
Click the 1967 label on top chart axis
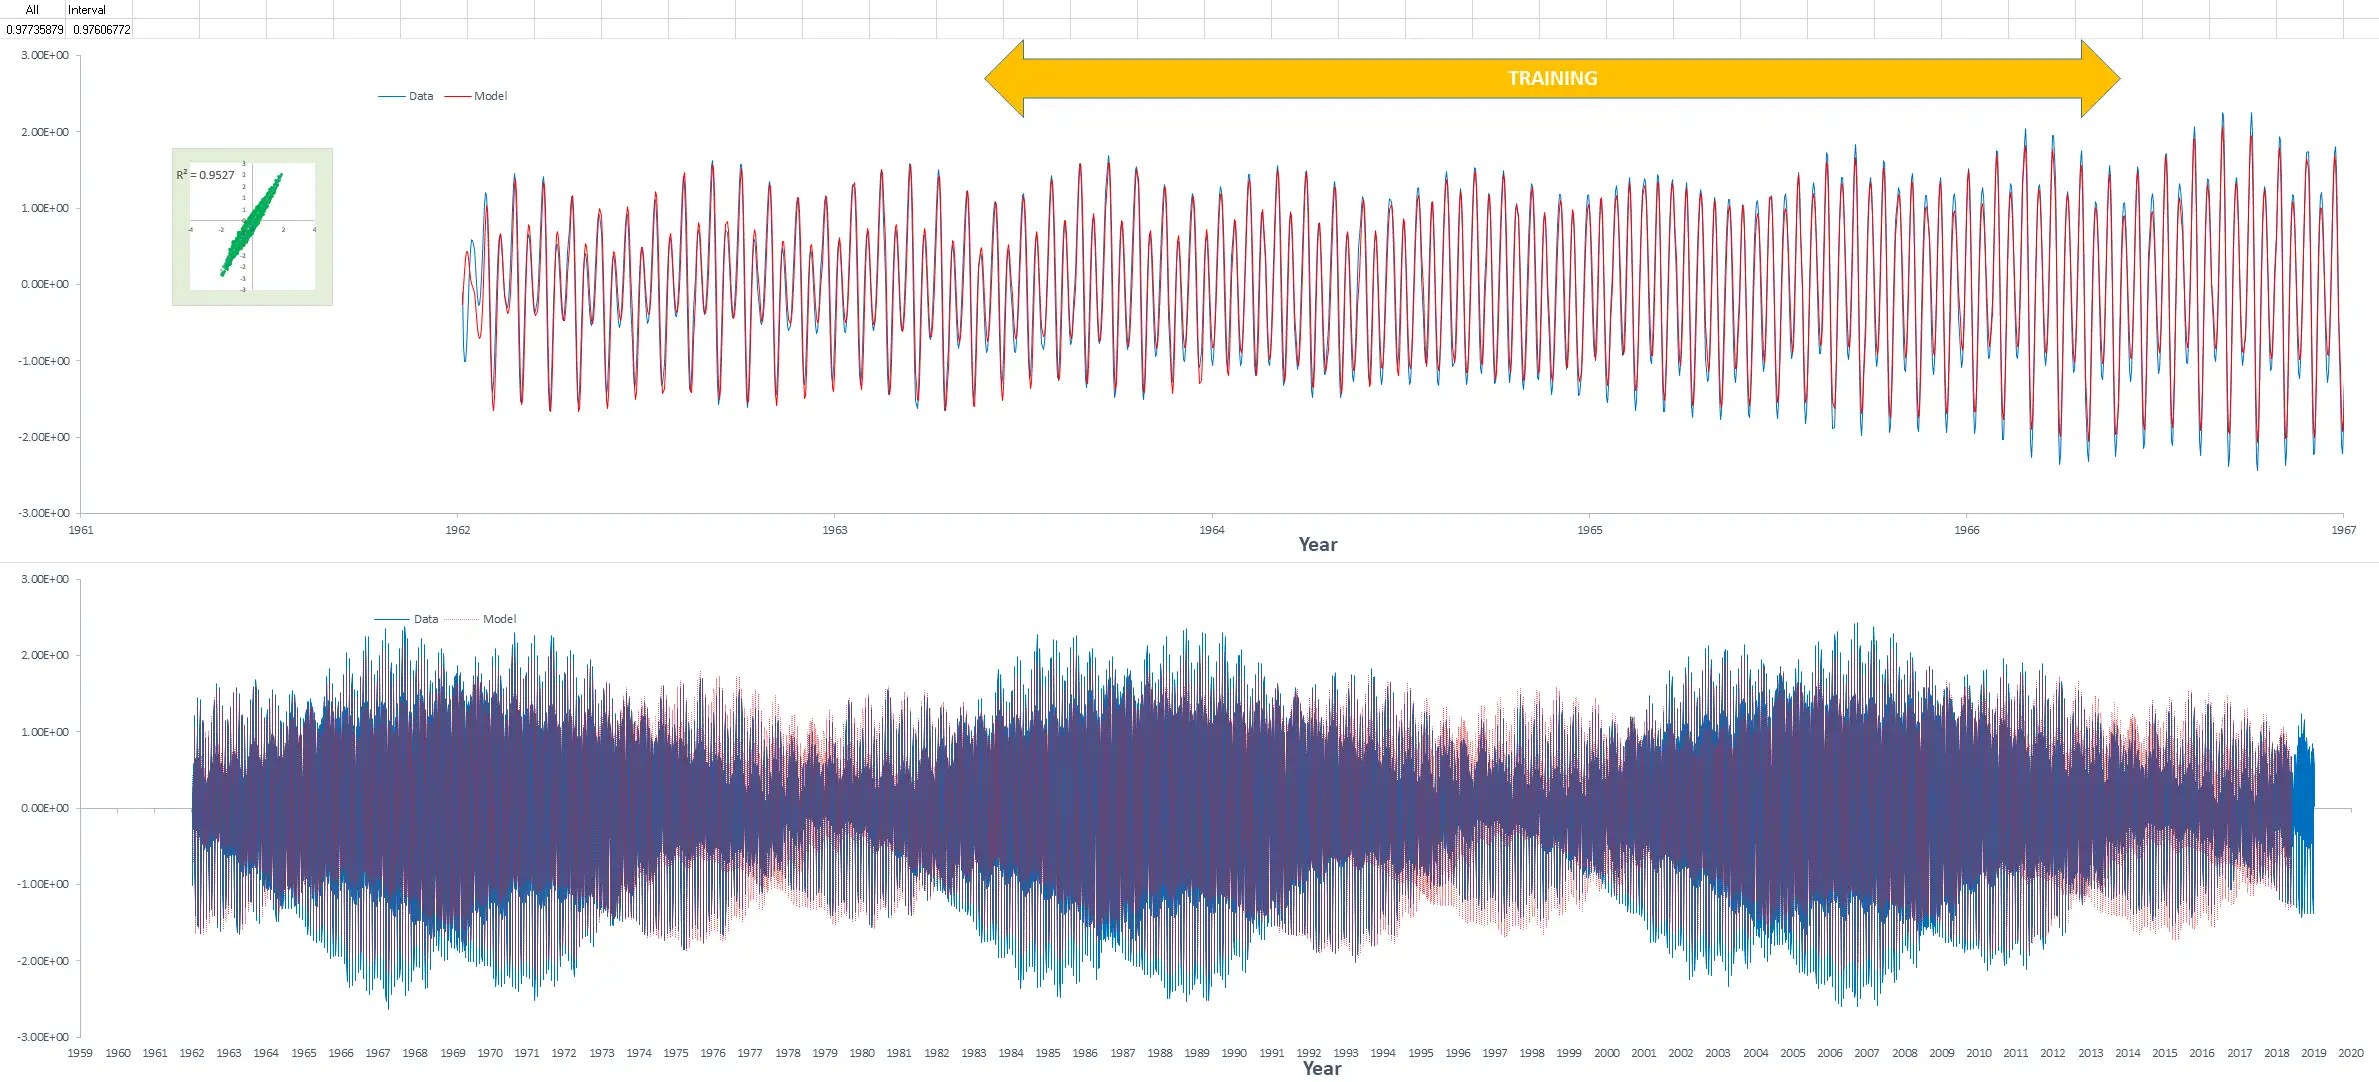pos(2343,530)
